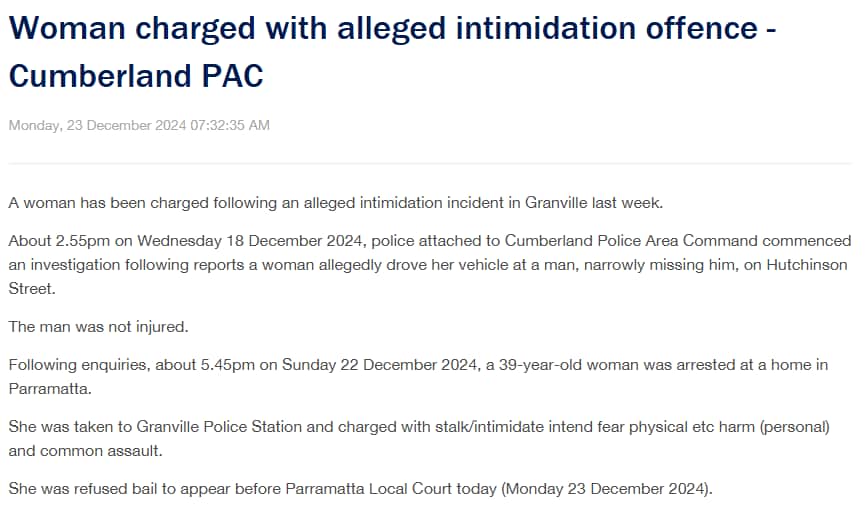Click the Monday 23 December 2024 timestamp
The height and width of the screenshot is (512, 866).
click(x=139, y=125)
